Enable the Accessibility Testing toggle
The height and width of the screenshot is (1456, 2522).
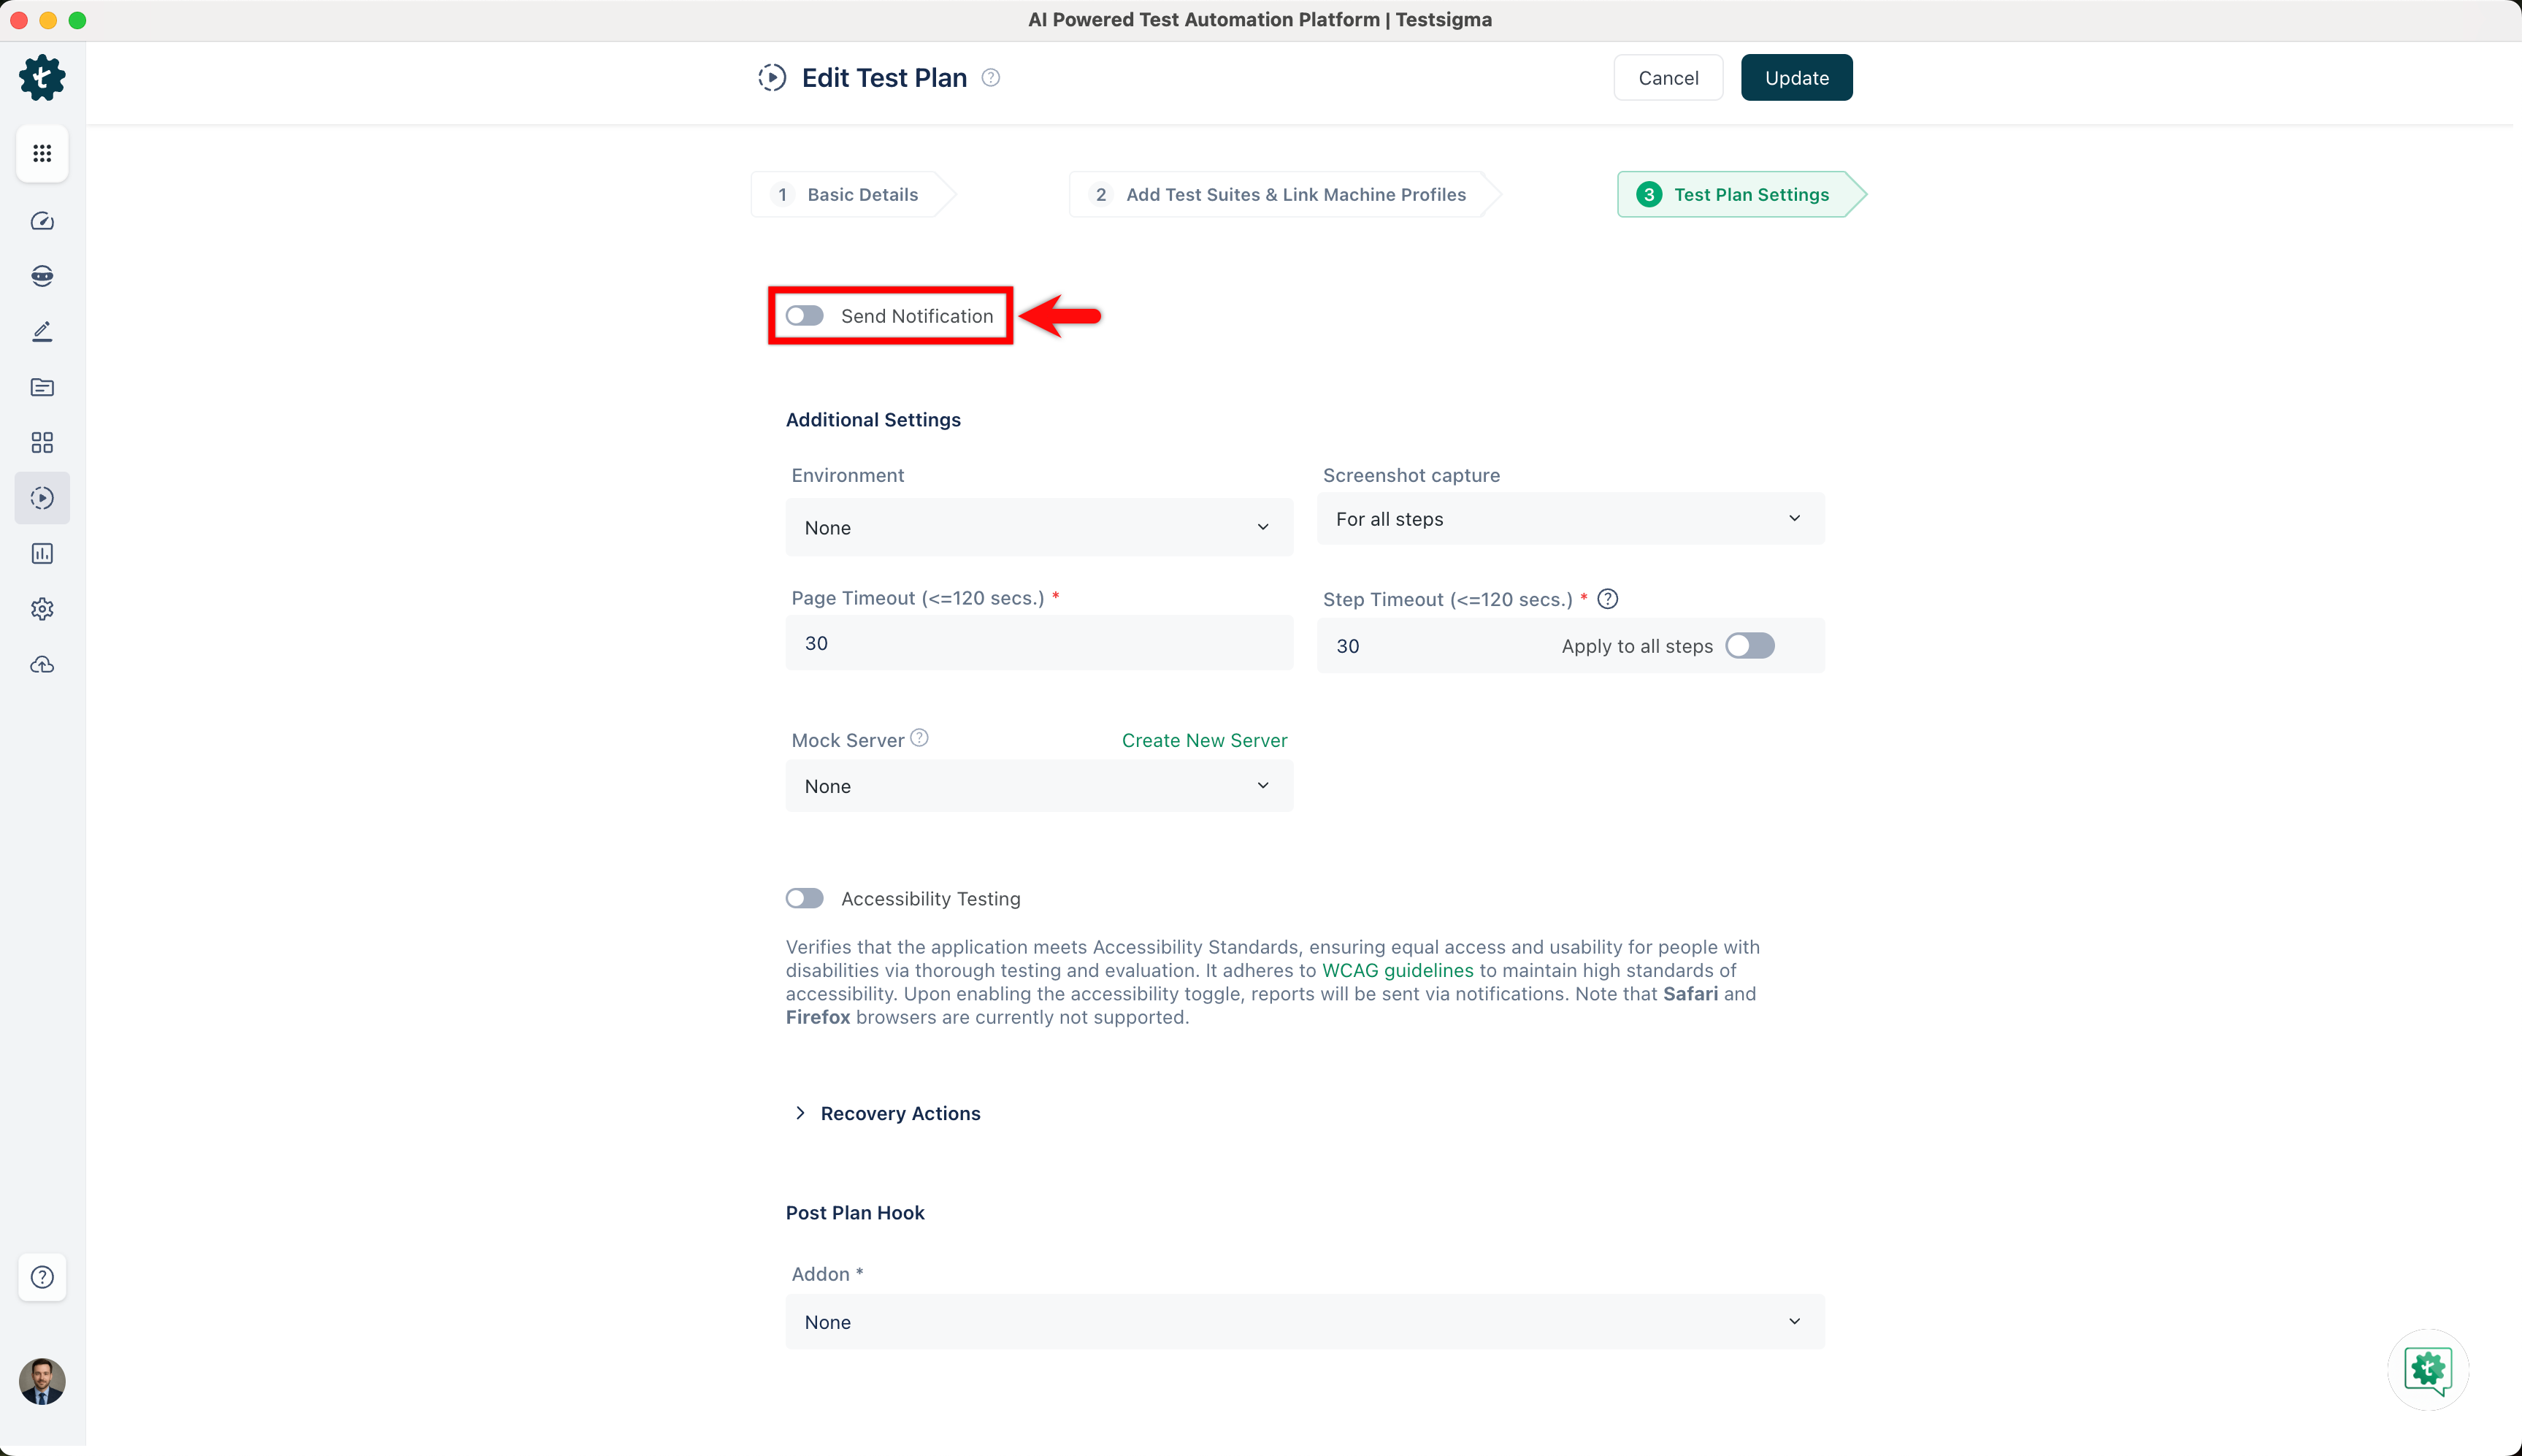[x=804, y=898]
